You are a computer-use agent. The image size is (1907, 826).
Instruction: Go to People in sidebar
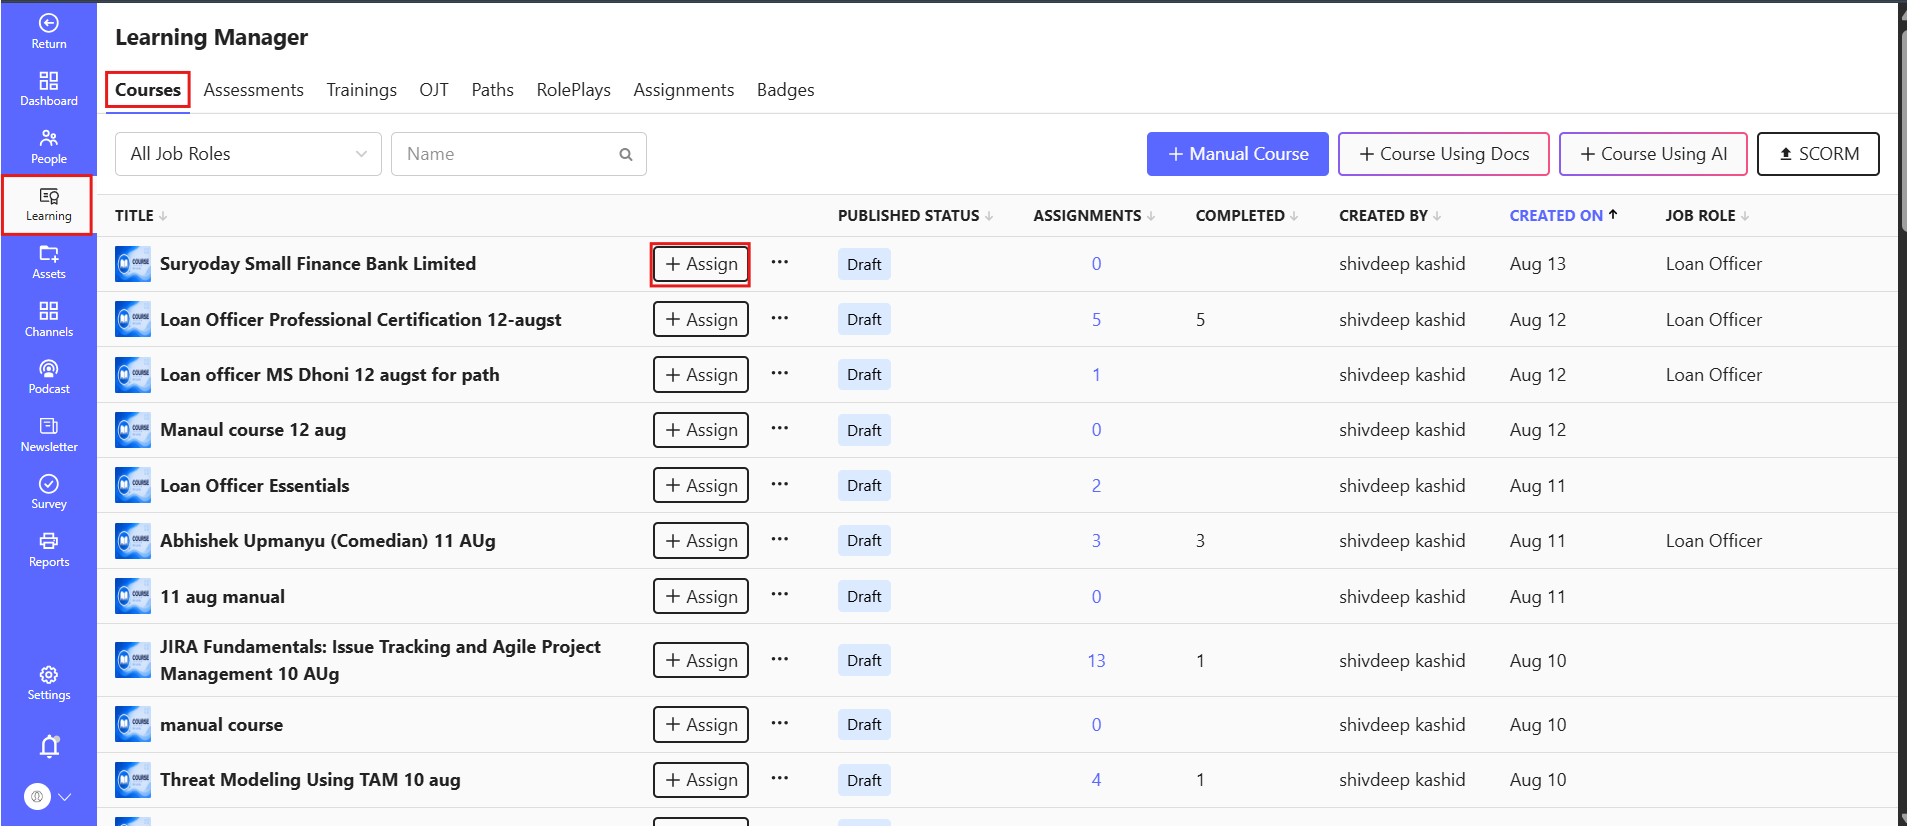[x=48, y=147]
